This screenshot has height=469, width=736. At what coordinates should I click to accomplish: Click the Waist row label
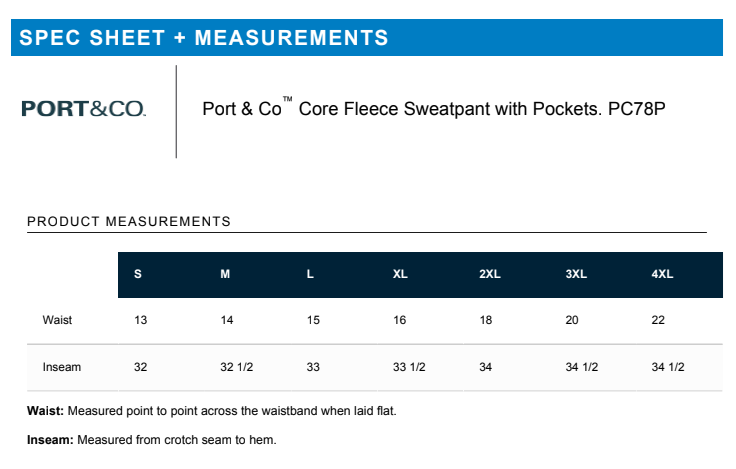[x=57, y=320]
